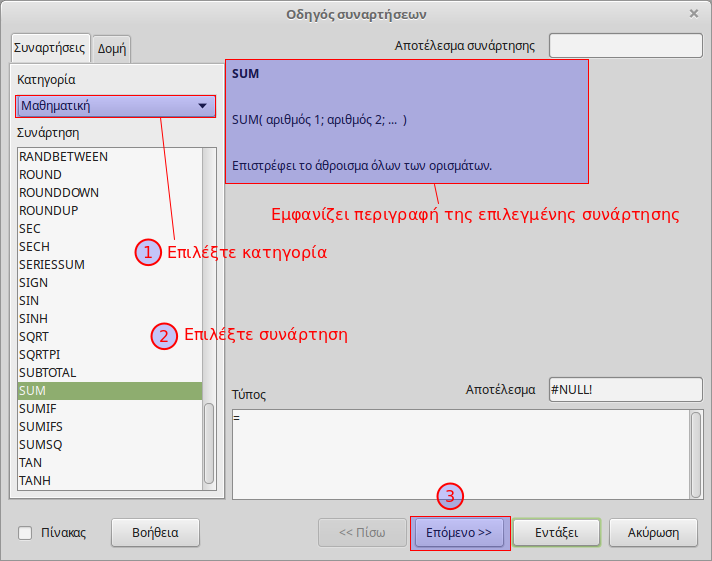This screenshot has height=561, width=712.
Task: Close the function wizard dialog
Action: (694, 13)
